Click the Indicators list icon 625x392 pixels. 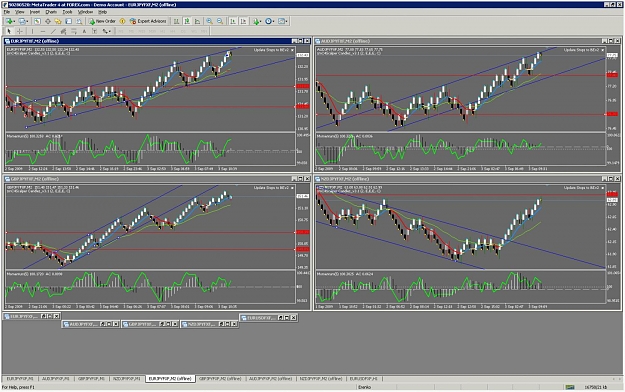(x=256, y=21)
